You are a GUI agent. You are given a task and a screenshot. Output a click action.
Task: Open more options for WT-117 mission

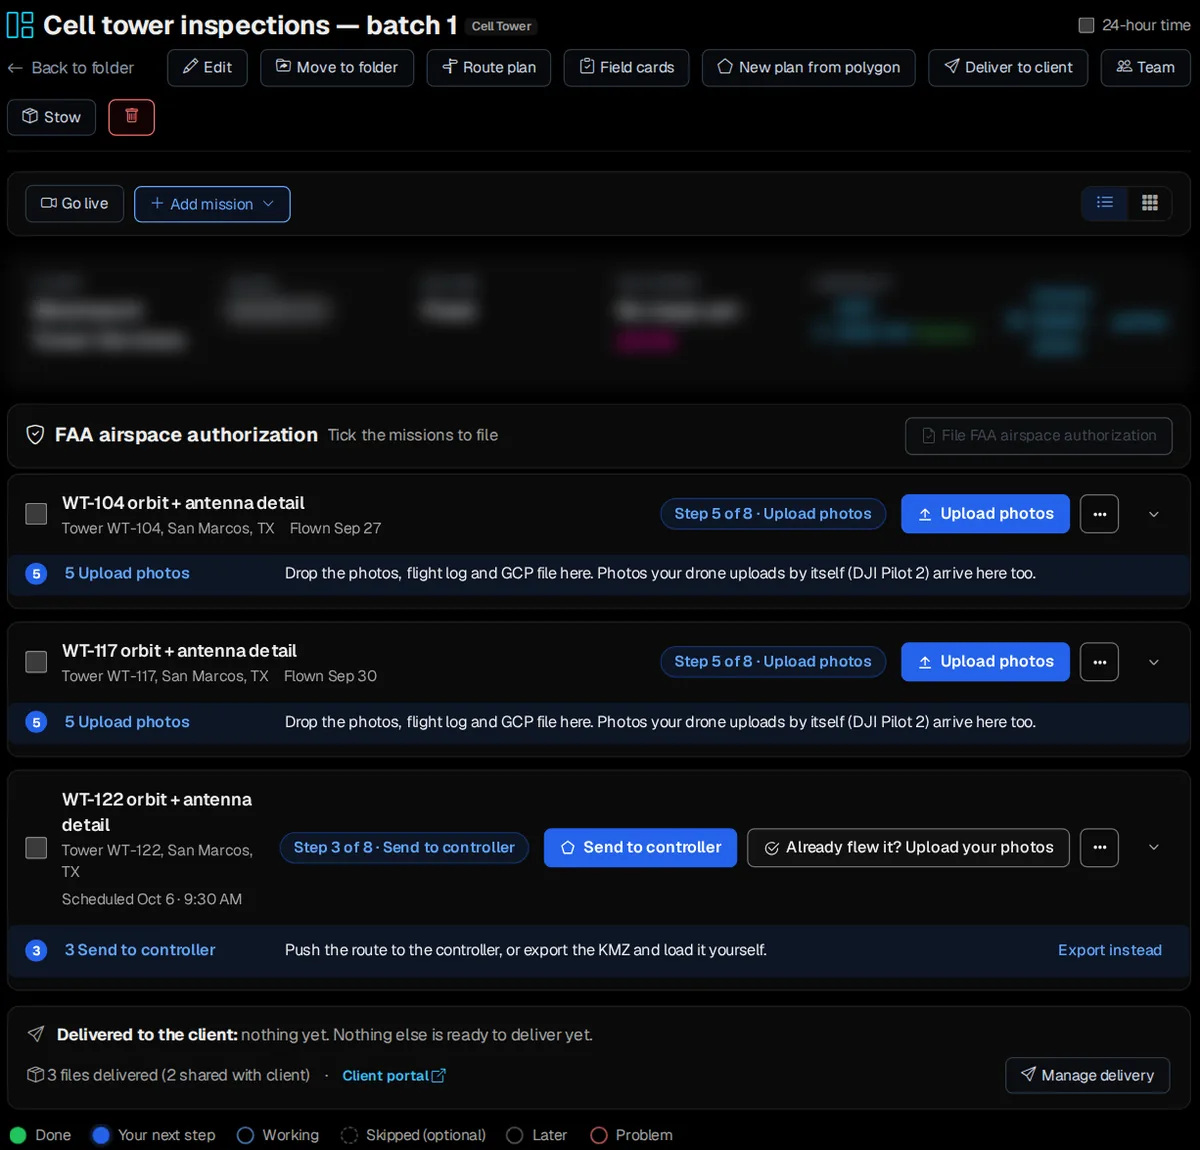[x=1100, y=662]
